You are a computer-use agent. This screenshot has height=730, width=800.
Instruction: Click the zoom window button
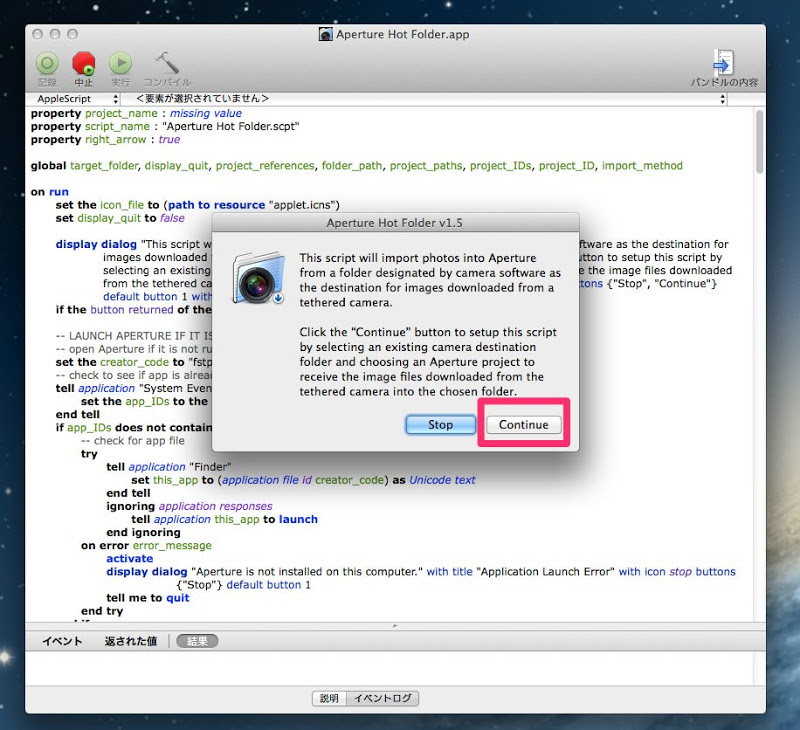(x=72, y=34)
